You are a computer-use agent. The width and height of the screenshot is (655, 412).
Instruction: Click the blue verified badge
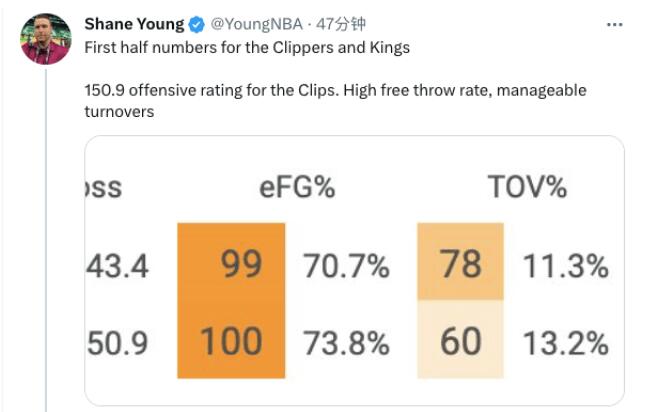click(197, 24)
